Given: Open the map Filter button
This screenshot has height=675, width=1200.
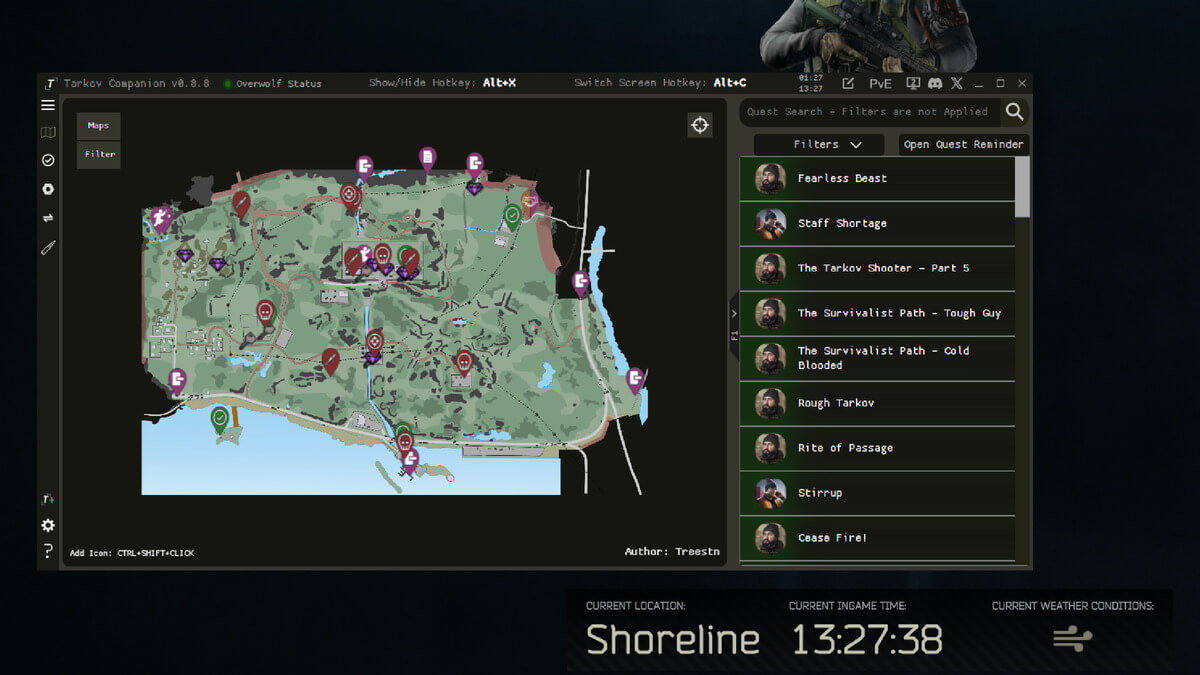Looking at the screenshot, I should (x=99, y=155).
